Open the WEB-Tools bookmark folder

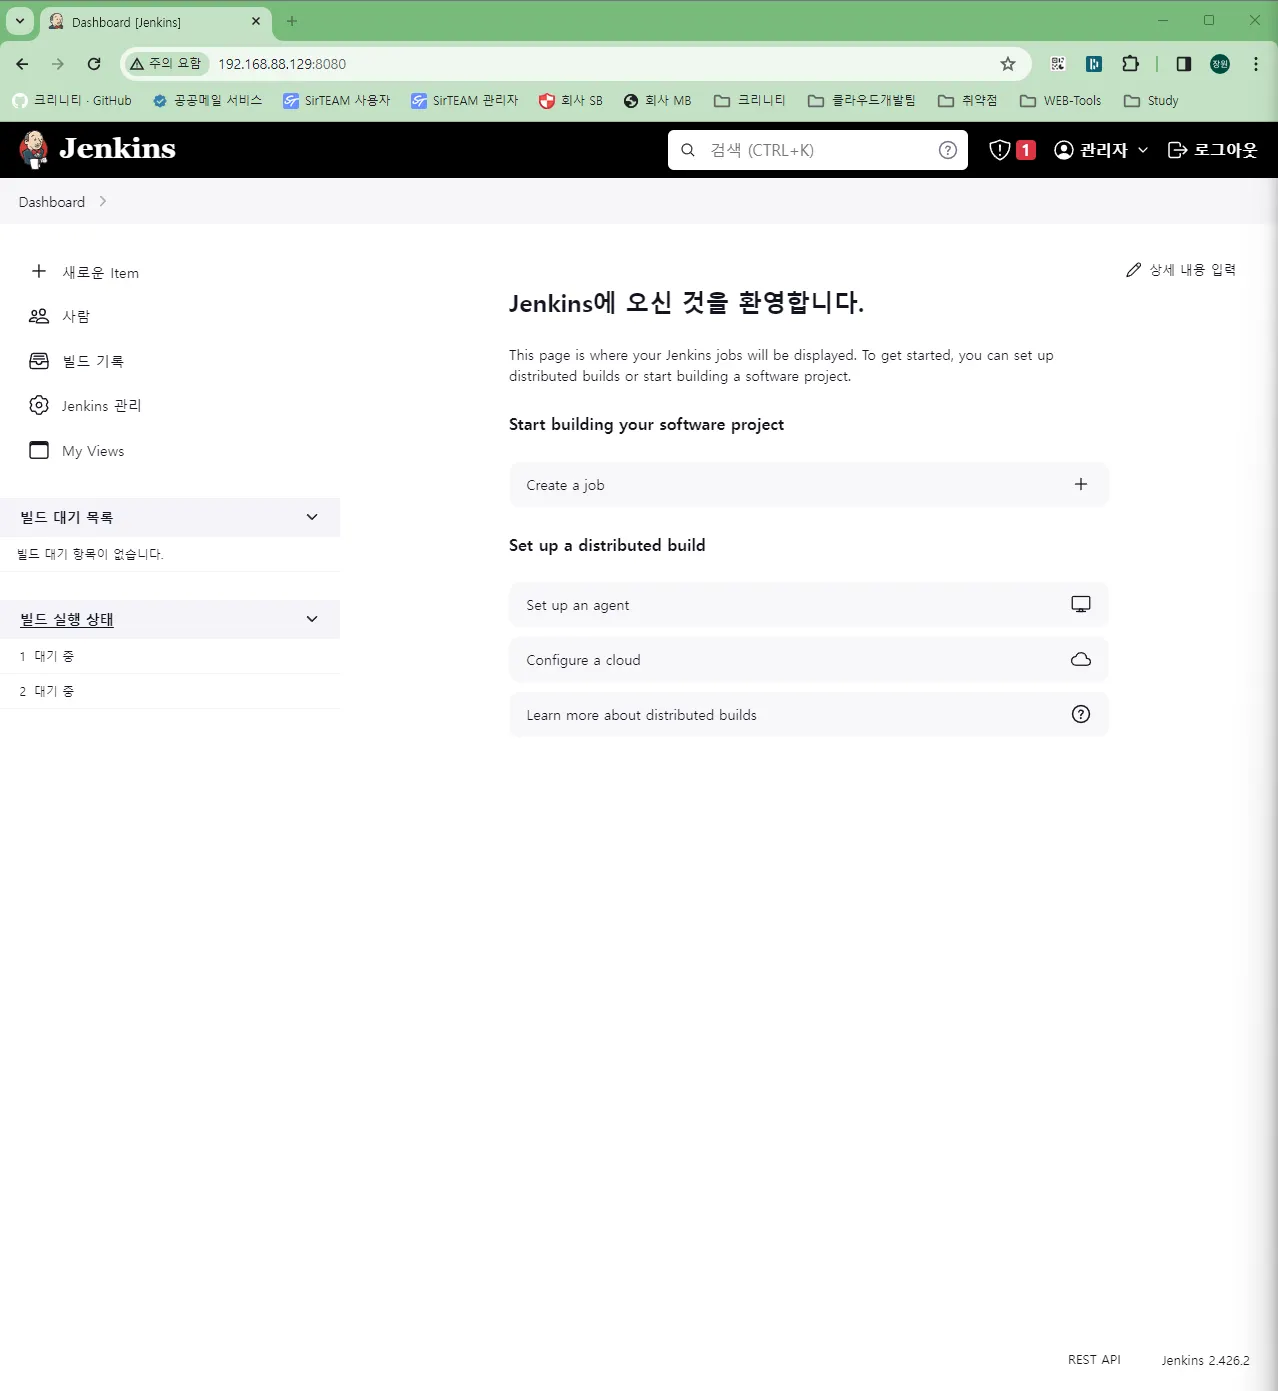(1061, 101)
